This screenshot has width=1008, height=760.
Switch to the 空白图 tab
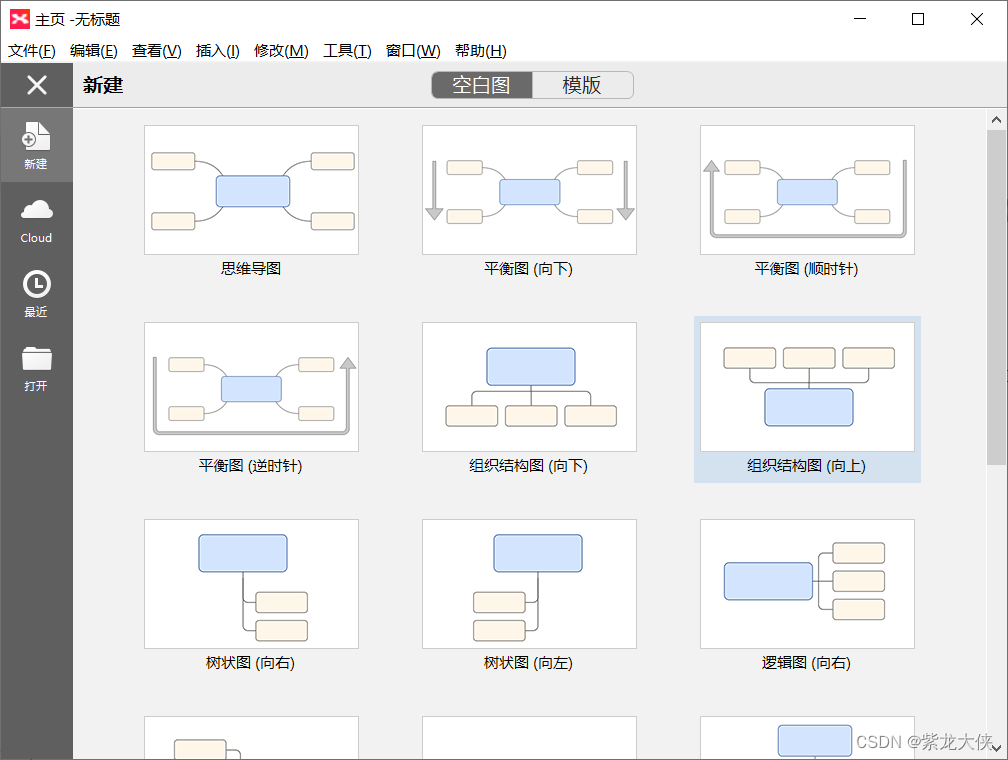(482, 85)
